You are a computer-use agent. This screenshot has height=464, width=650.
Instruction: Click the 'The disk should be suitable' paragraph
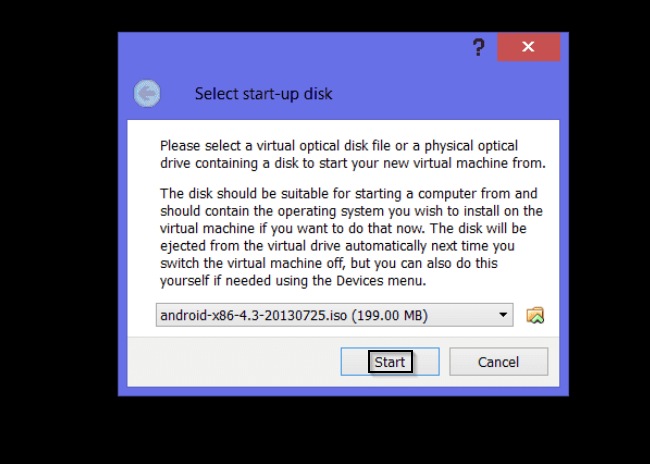pos(352,237)
